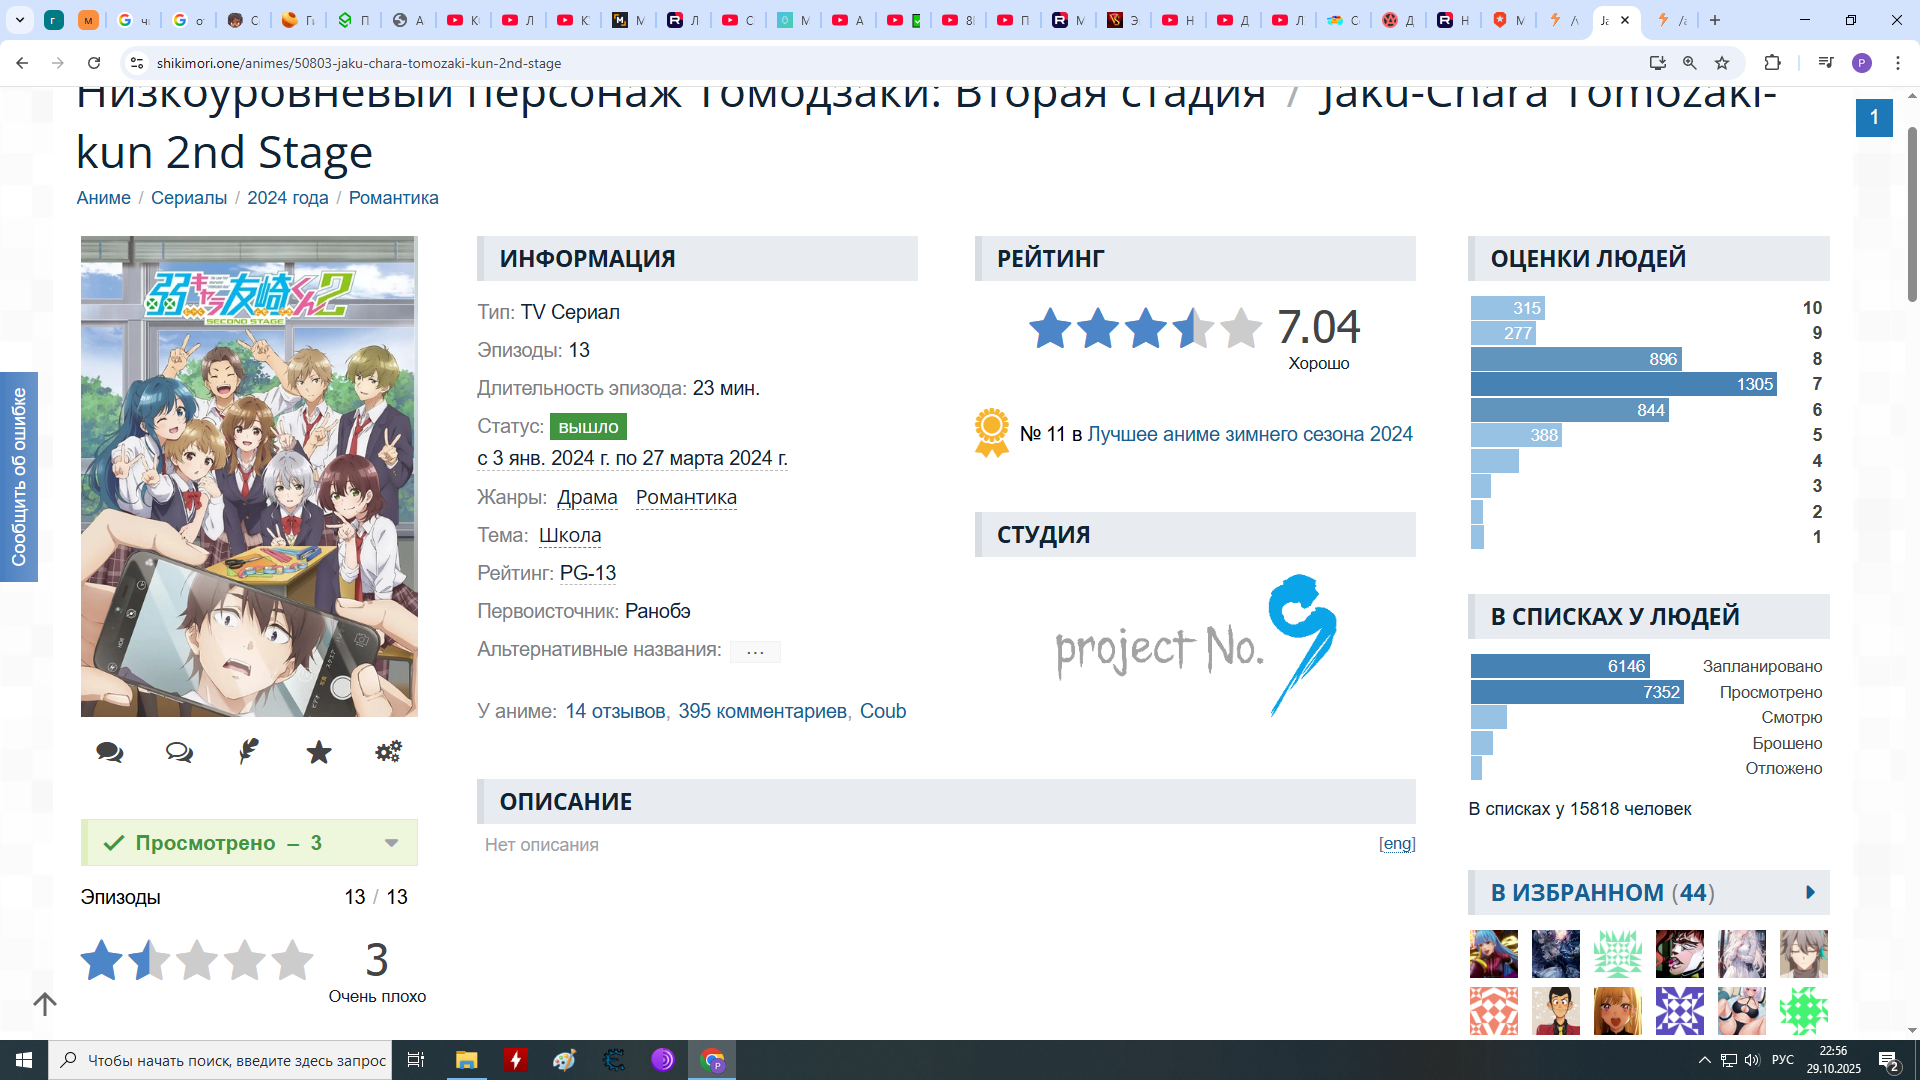Click the Драма genre tag

(x=587, y=497)
